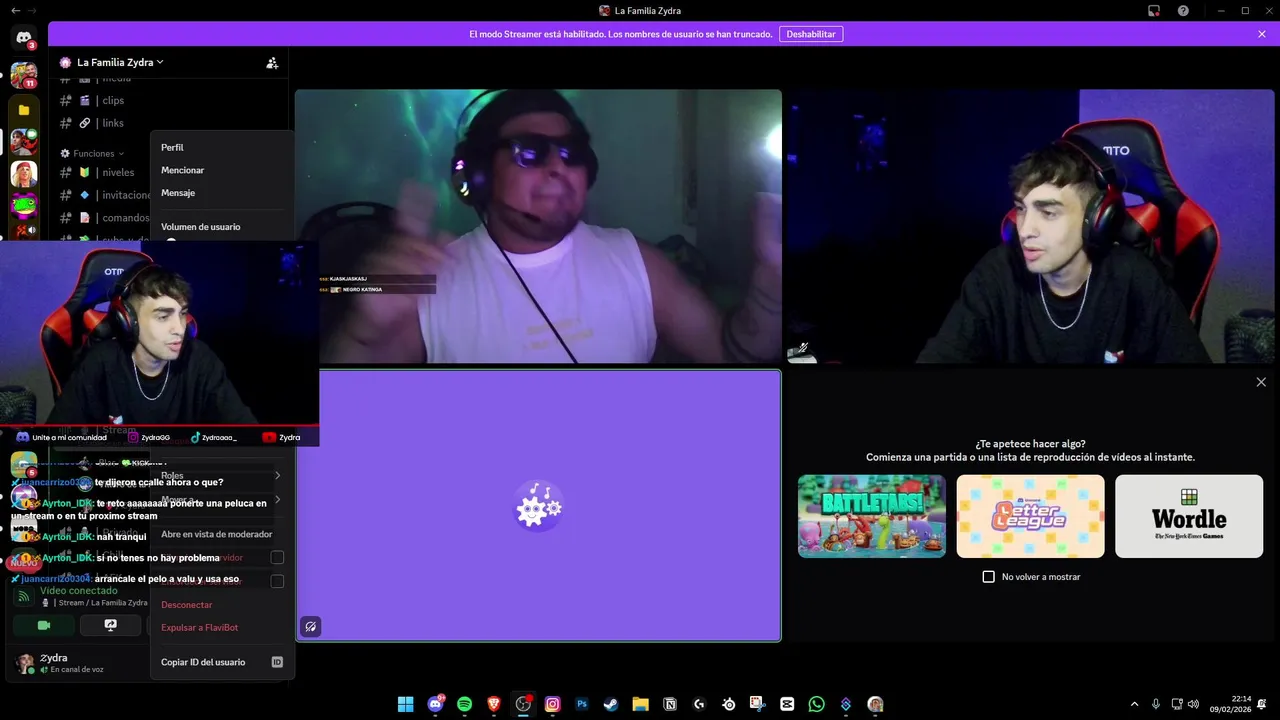Click the icon at the bottom-left of the purple tile
This screenshot has width=1280, height=720.
(311, 627)
